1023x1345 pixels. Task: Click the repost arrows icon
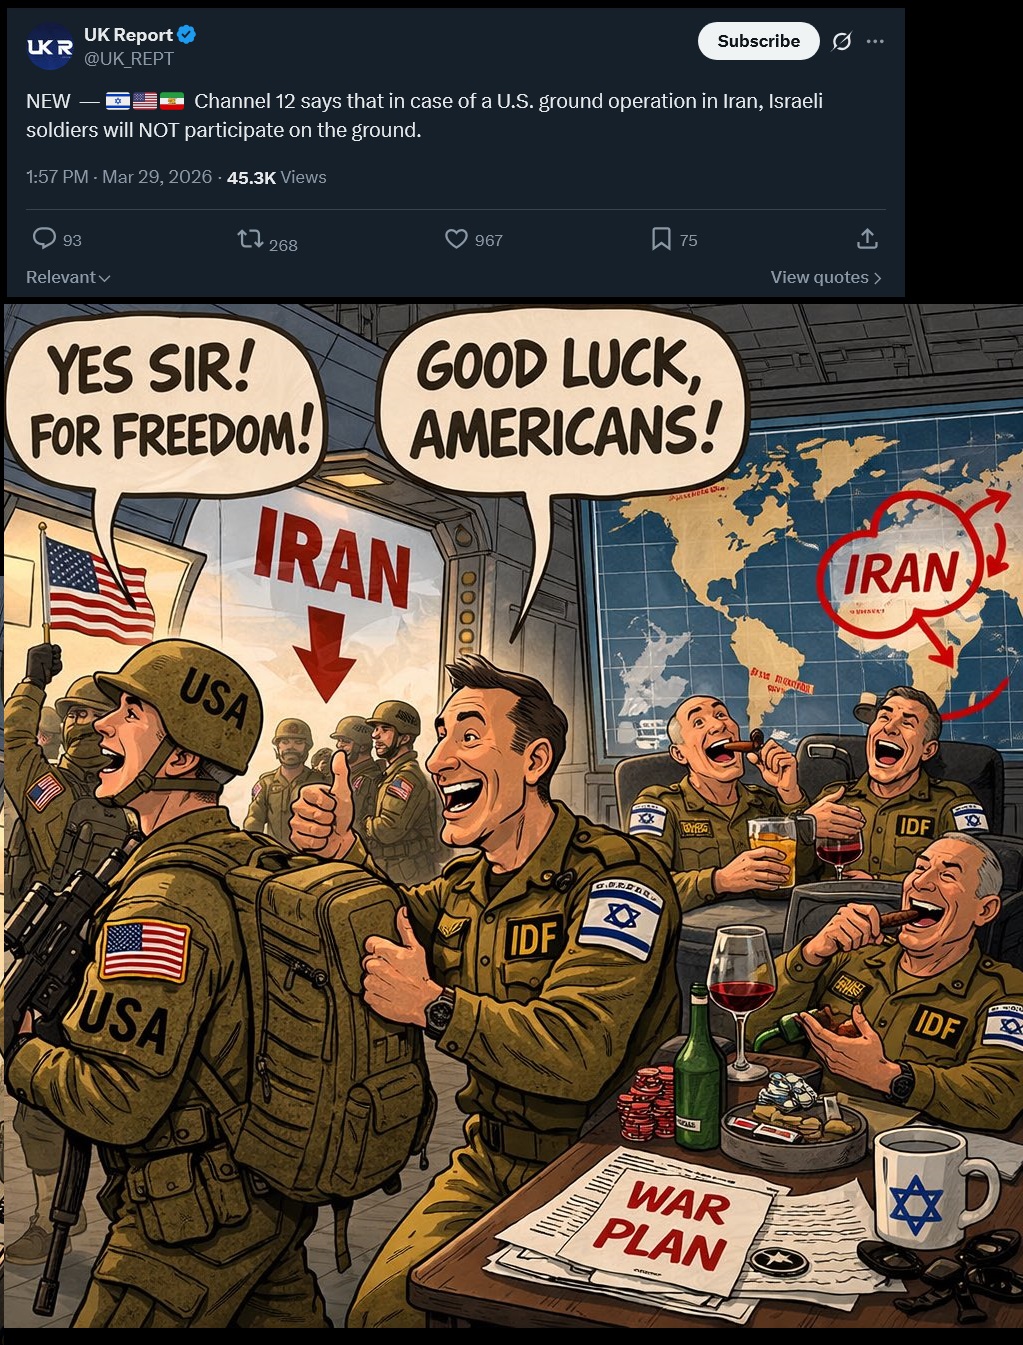coord(250,239)
